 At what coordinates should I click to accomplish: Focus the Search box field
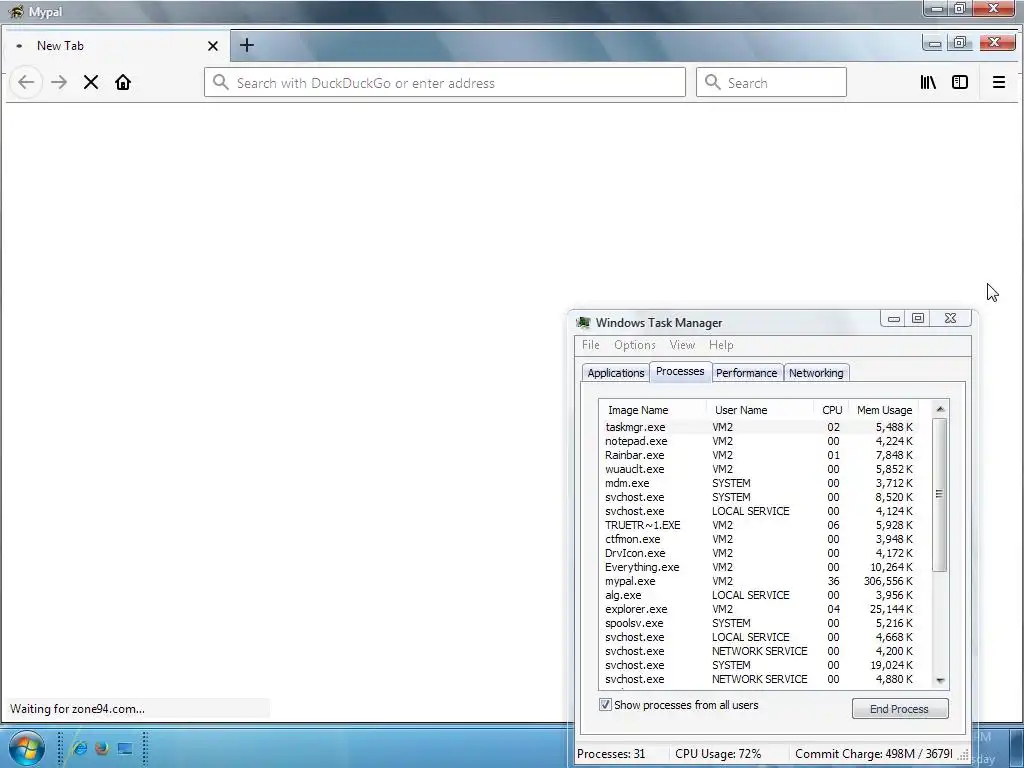click(771, 82)
